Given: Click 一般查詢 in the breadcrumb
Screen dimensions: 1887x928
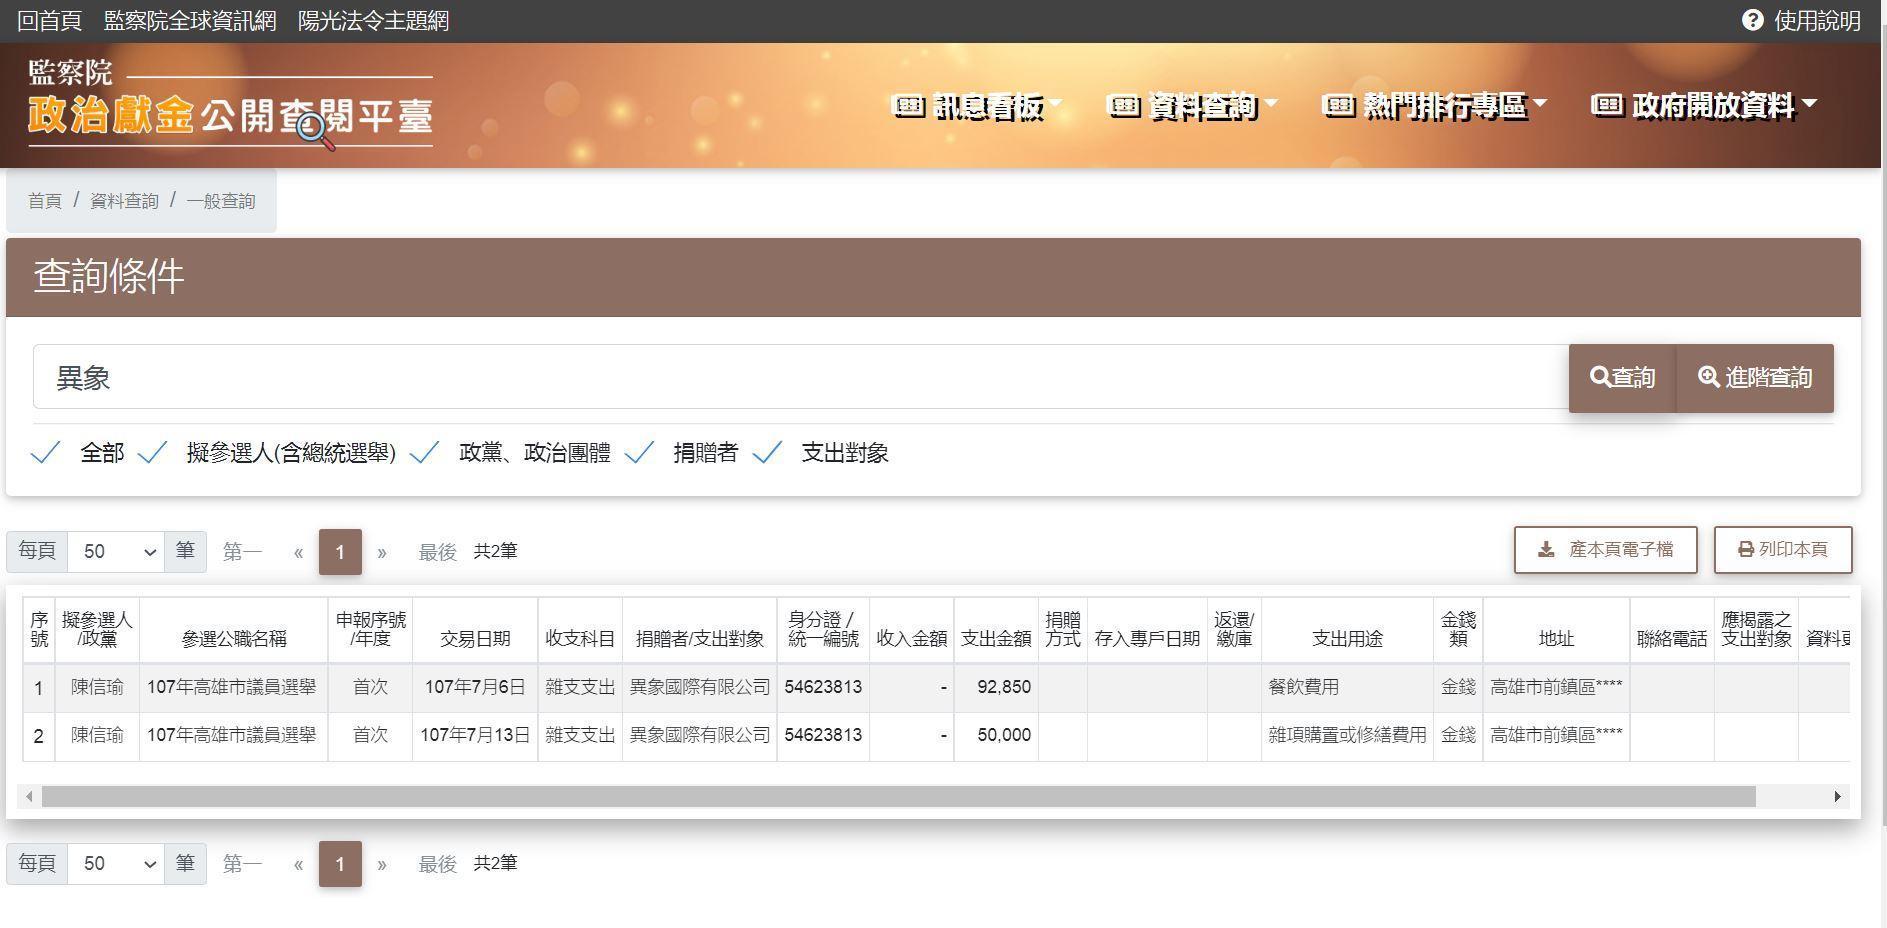Looking at the screenshot, I should click(x=220, y=201).
